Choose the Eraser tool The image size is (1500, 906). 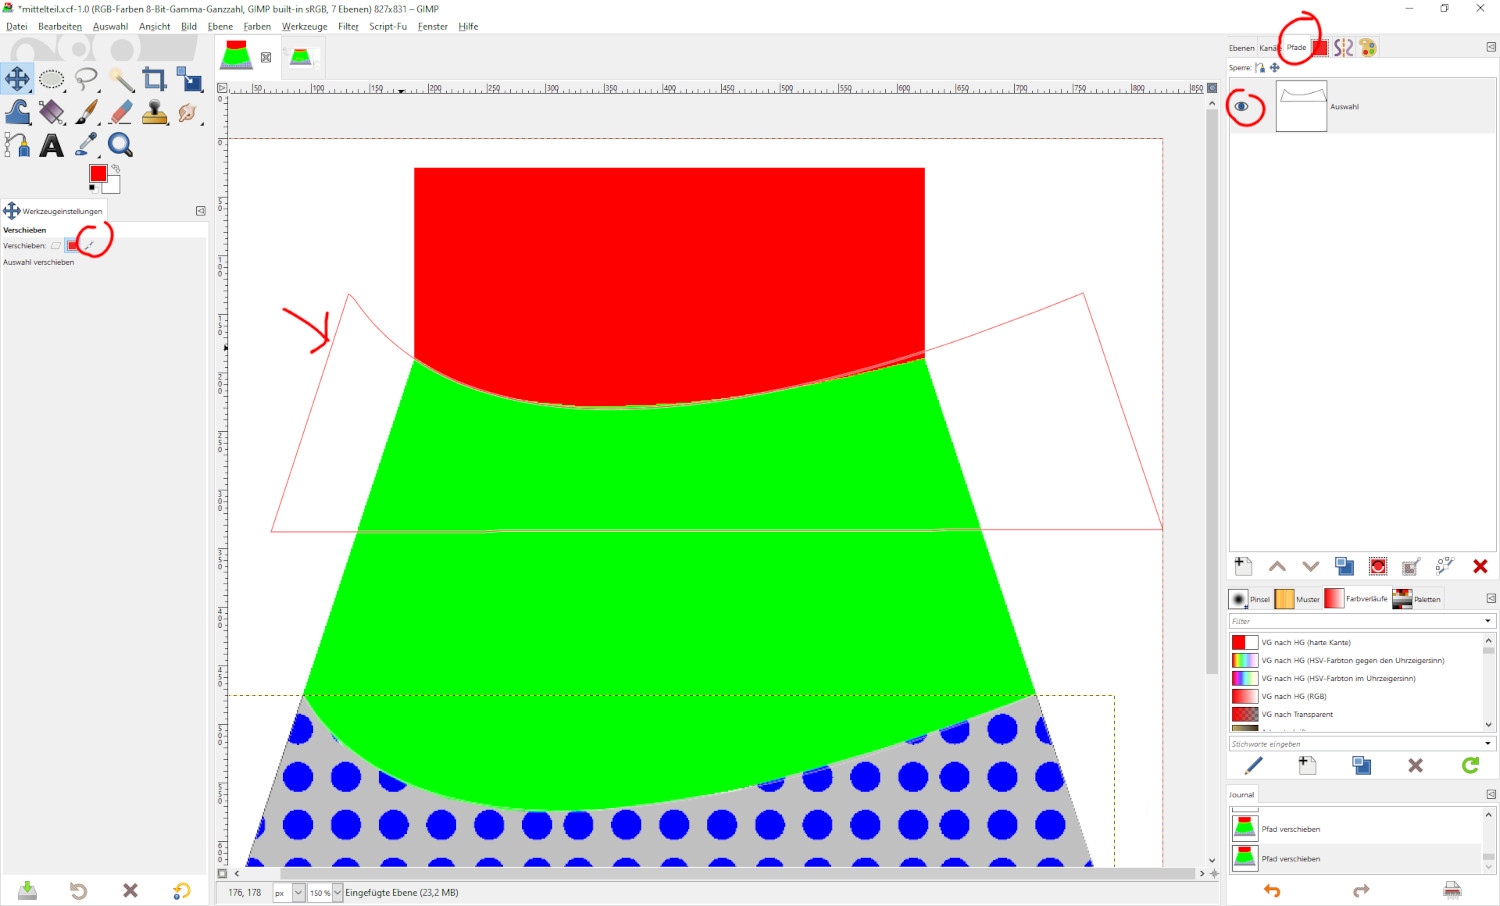120,112
